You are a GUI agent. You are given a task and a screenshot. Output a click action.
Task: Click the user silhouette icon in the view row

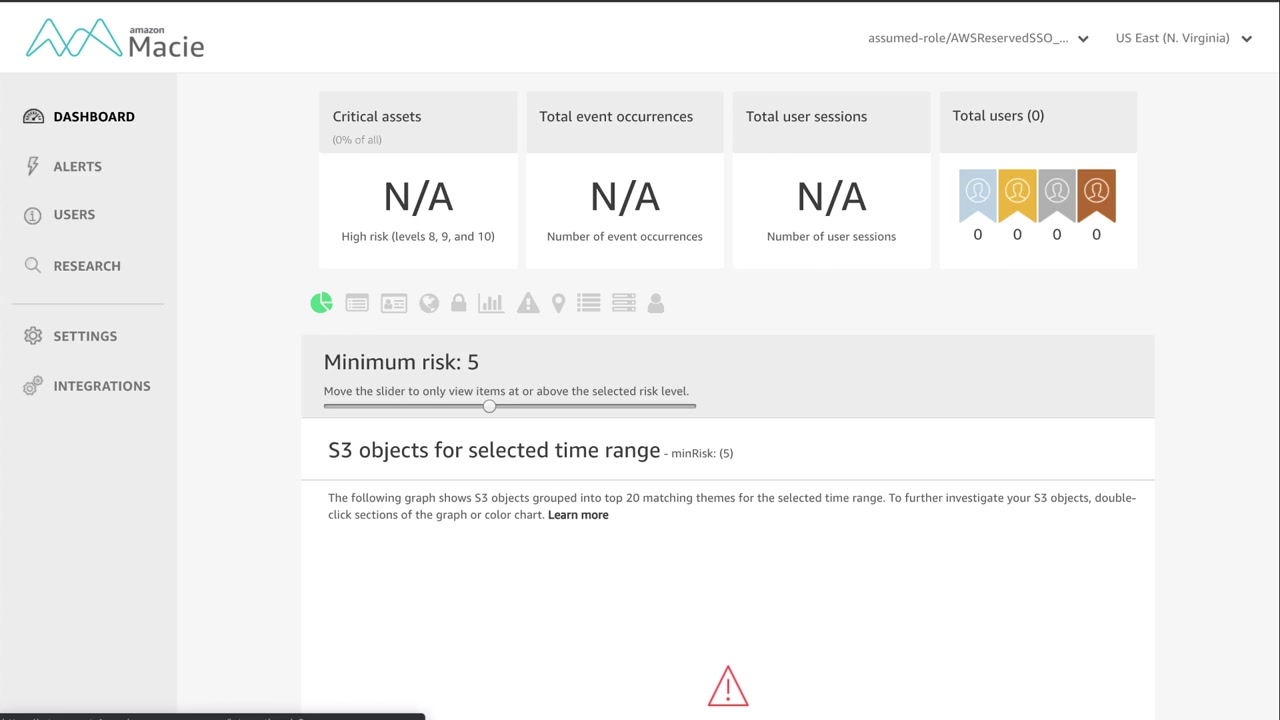tap(656, 303)
